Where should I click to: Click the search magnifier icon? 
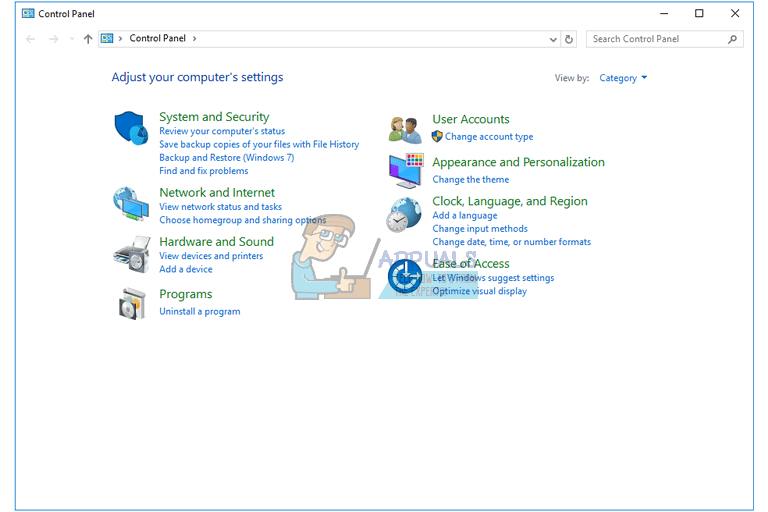tap(732, 39)
